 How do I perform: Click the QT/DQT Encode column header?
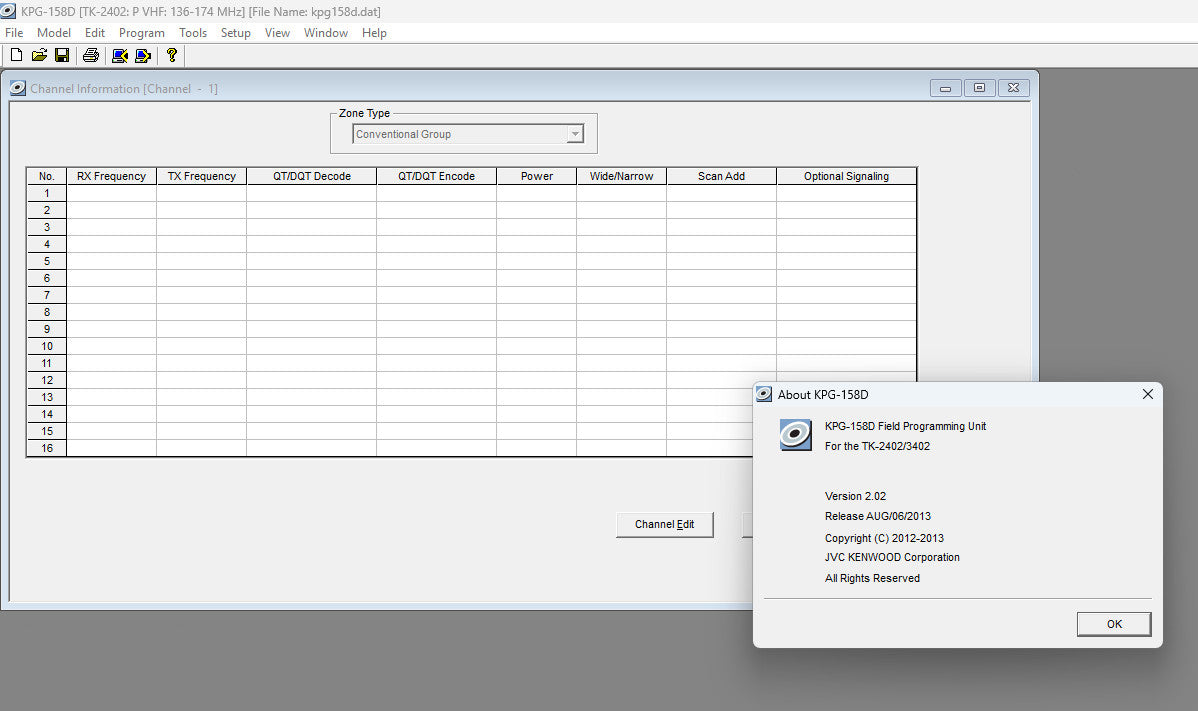436,176
